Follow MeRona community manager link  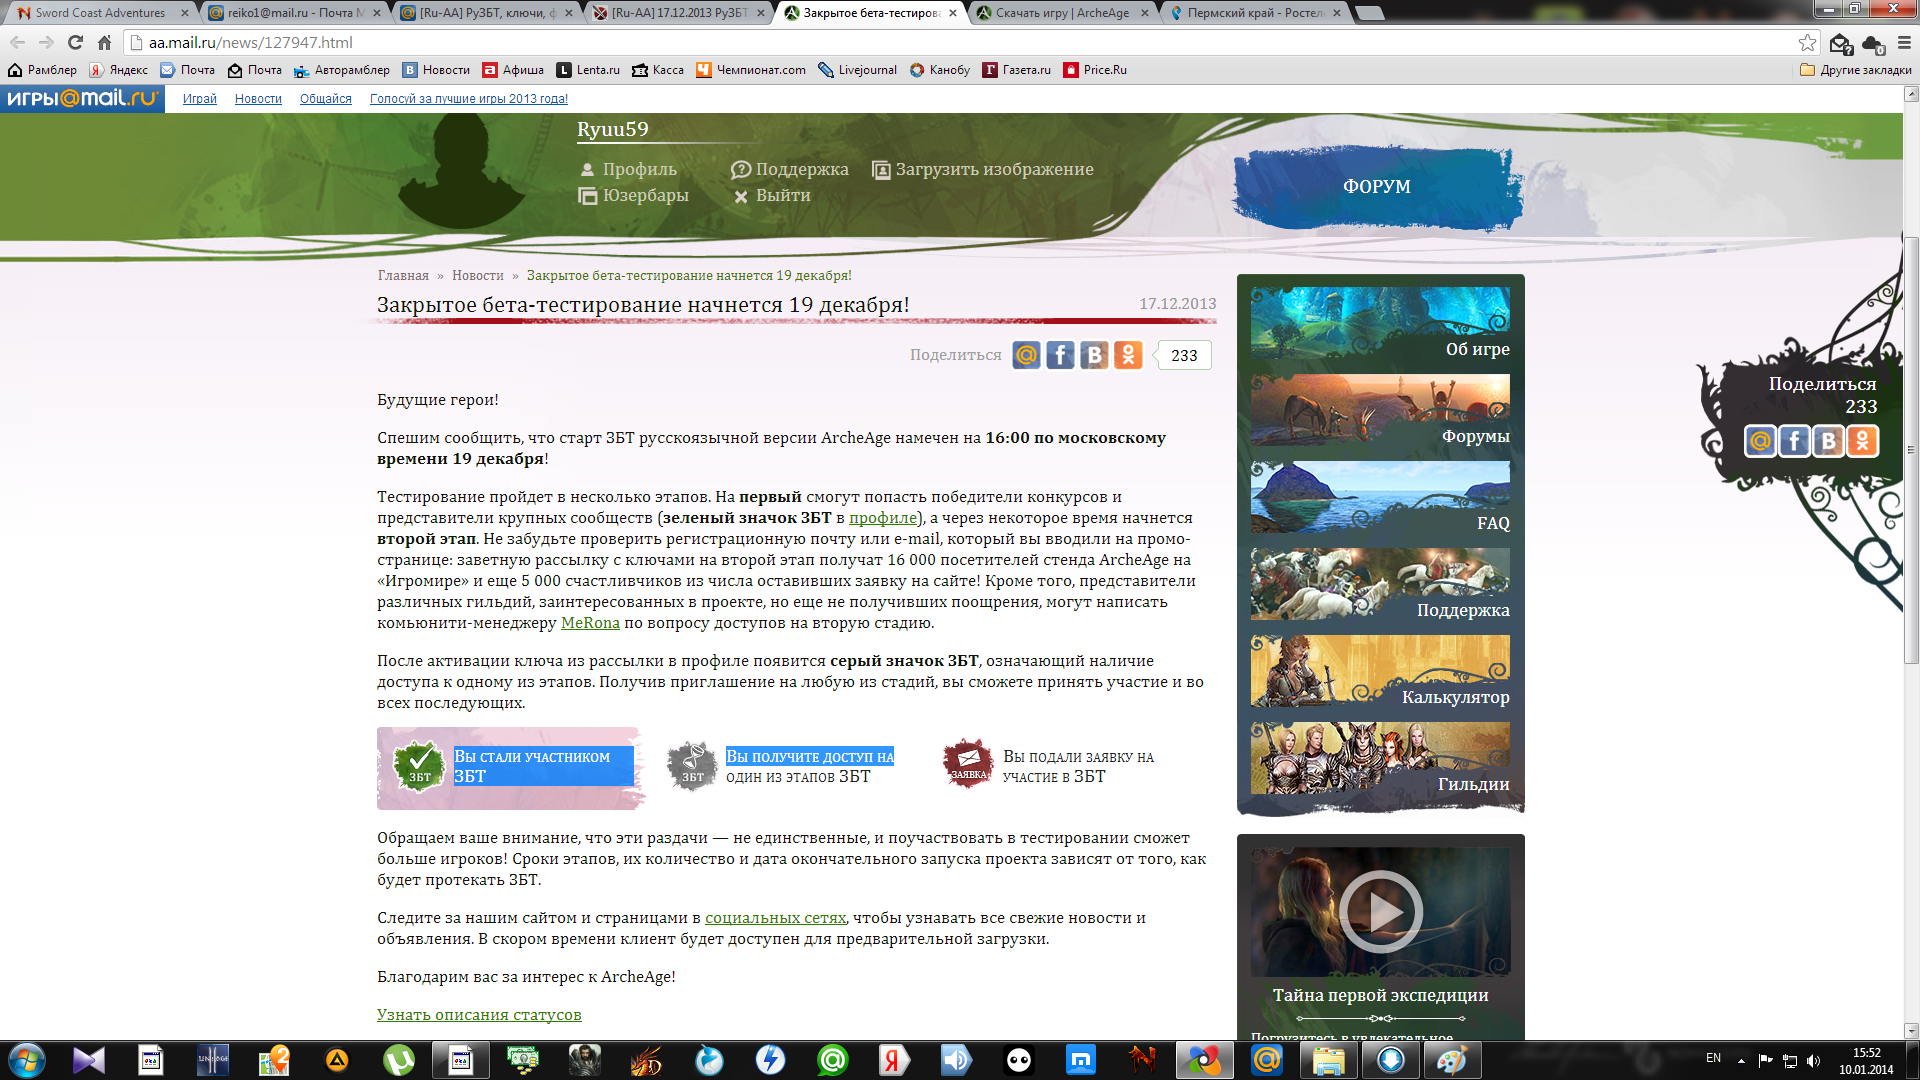[x=590, y=623]
